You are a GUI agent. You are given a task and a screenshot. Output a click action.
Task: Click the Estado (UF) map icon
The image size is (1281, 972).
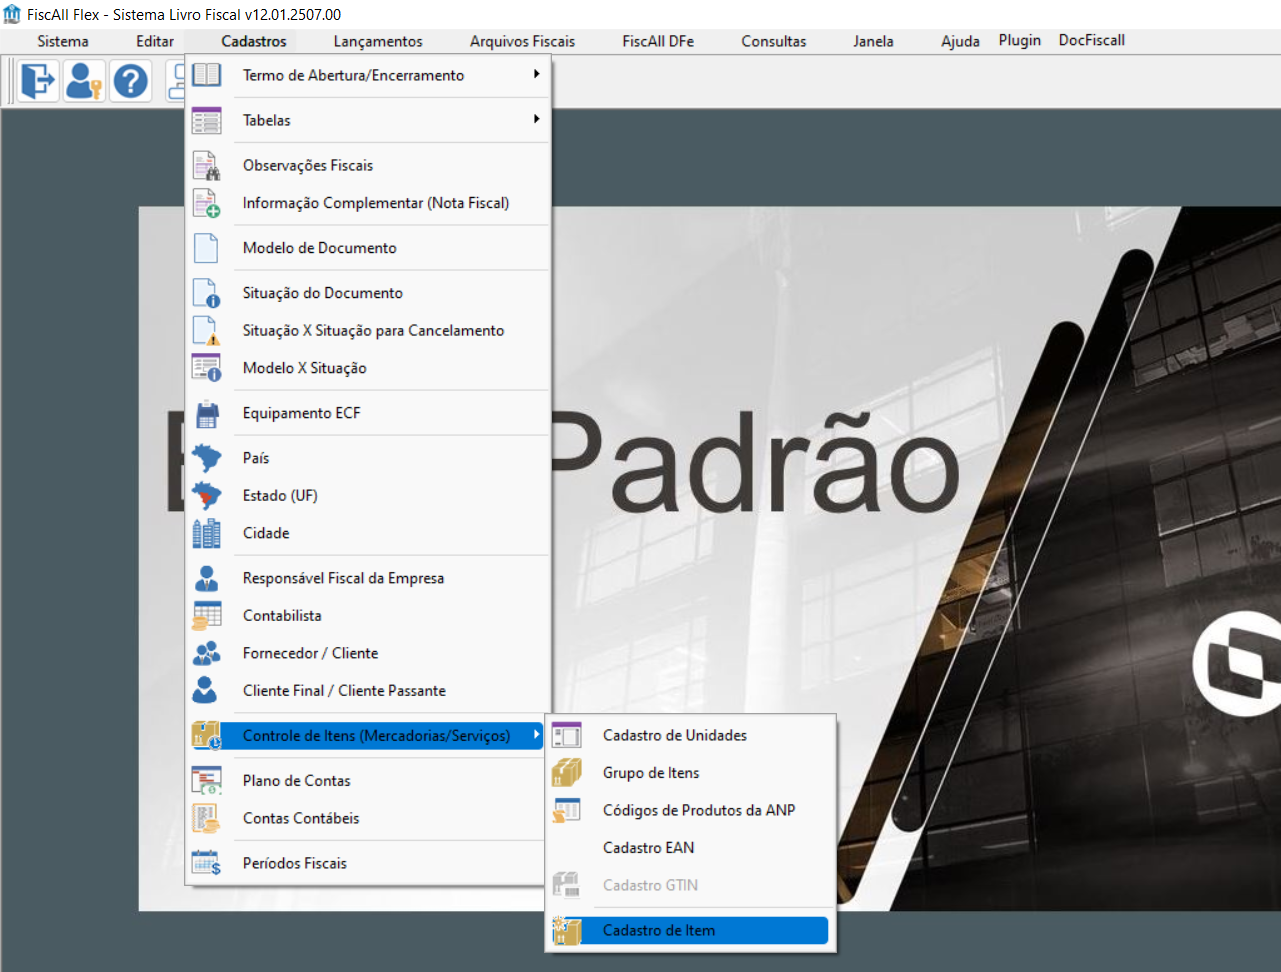tap(206, 496)
